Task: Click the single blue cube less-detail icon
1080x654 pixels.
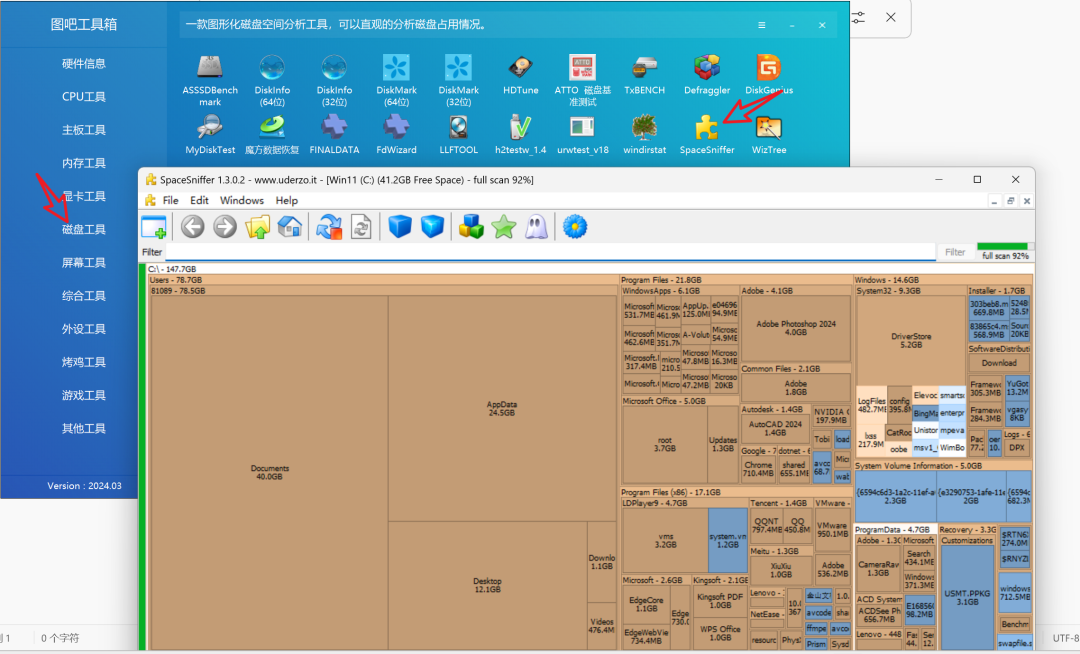Action: tap(399, 226)
